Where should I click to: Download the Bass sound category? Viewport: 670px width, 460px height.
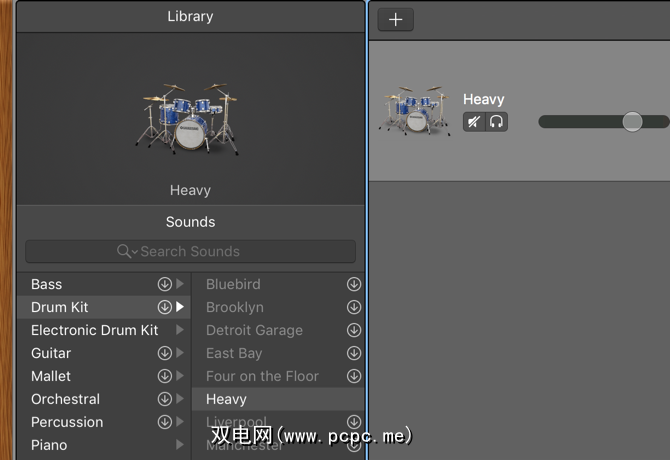coord(164,285)
